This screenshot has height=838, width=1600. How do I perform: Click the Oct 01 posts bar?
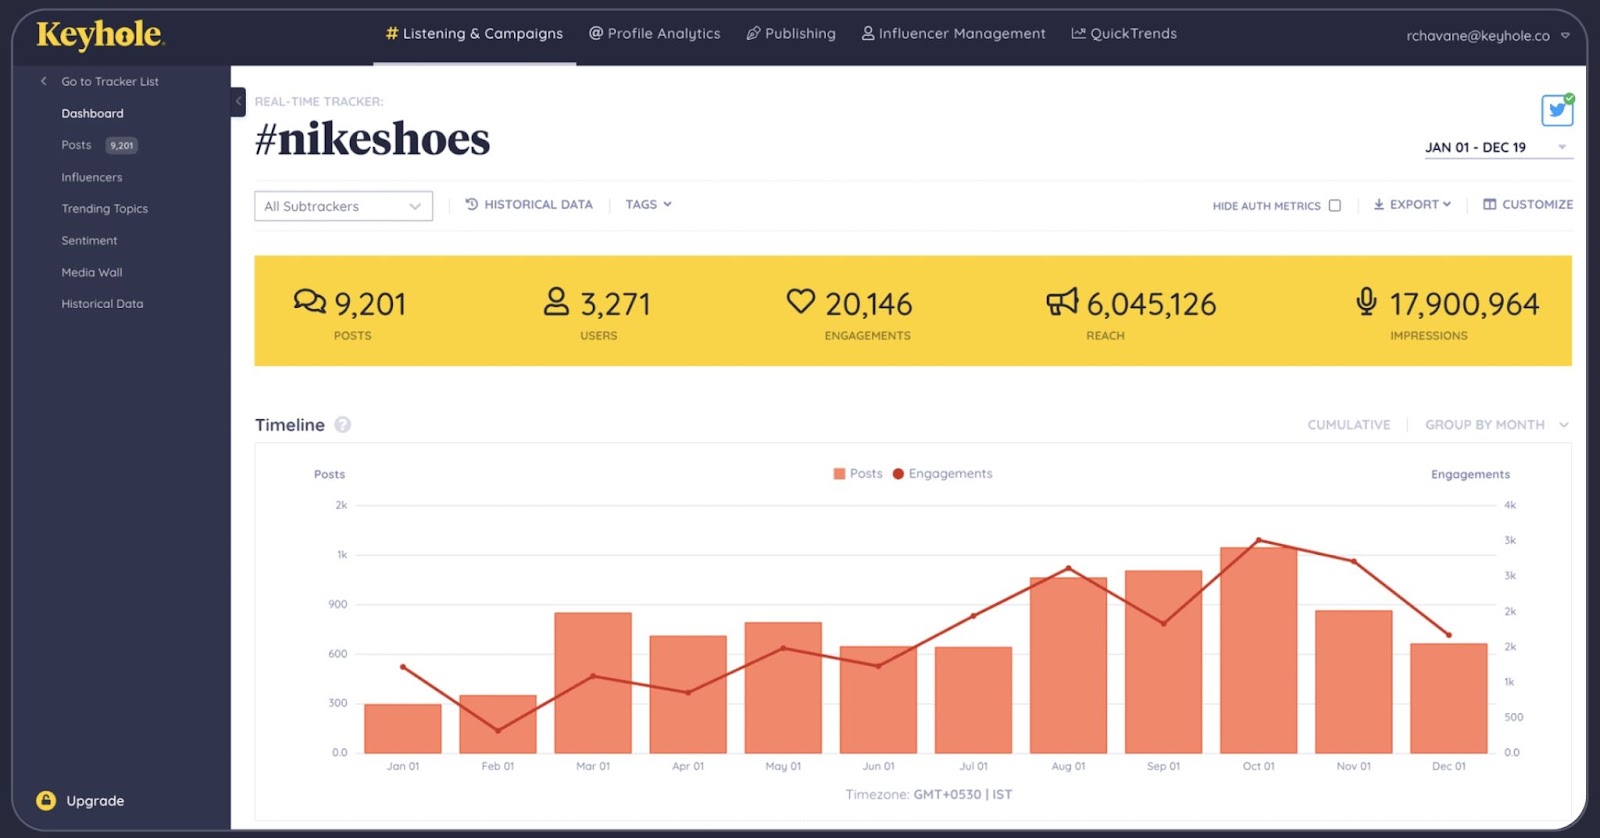[1258, 650]
